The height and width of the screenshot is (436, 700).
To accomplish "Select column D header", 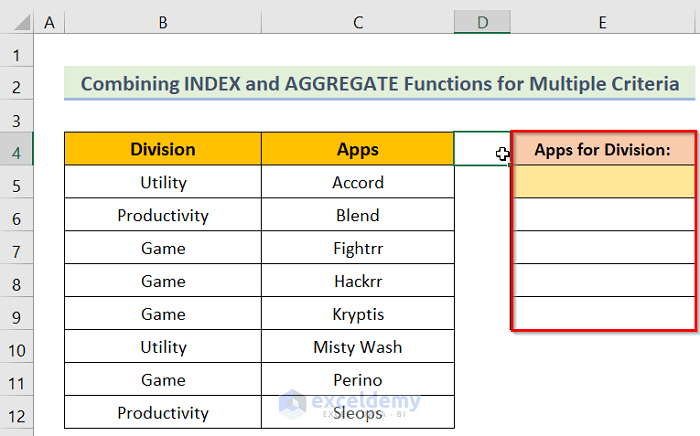I will 482,22.
